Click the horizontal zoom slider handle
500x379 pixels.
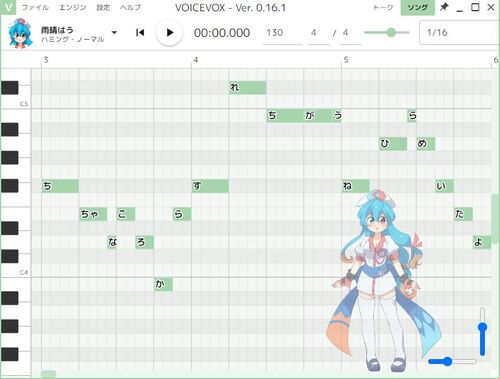[448, 361]
